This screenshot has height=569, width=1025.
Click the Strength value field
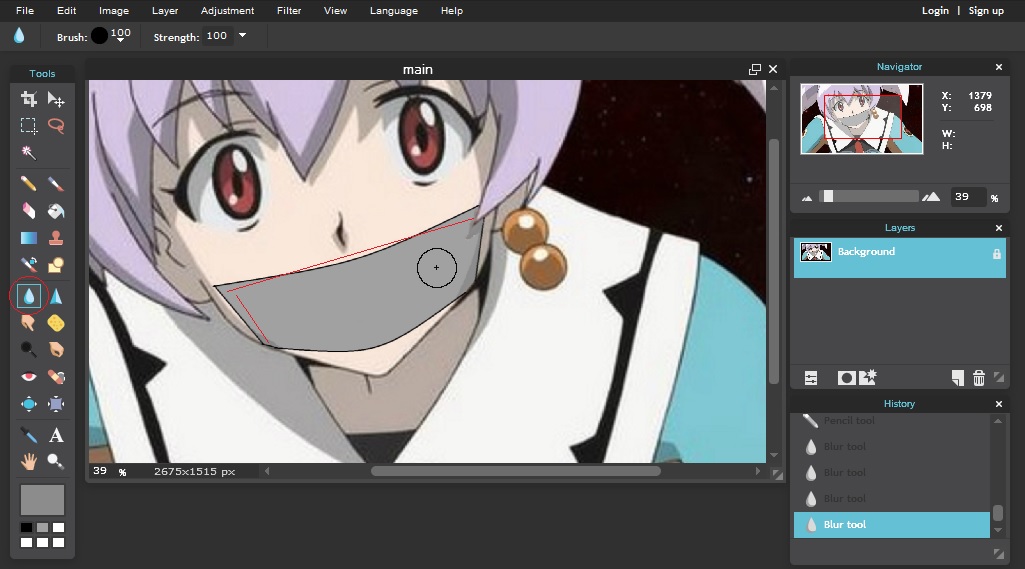pos(217,36)
